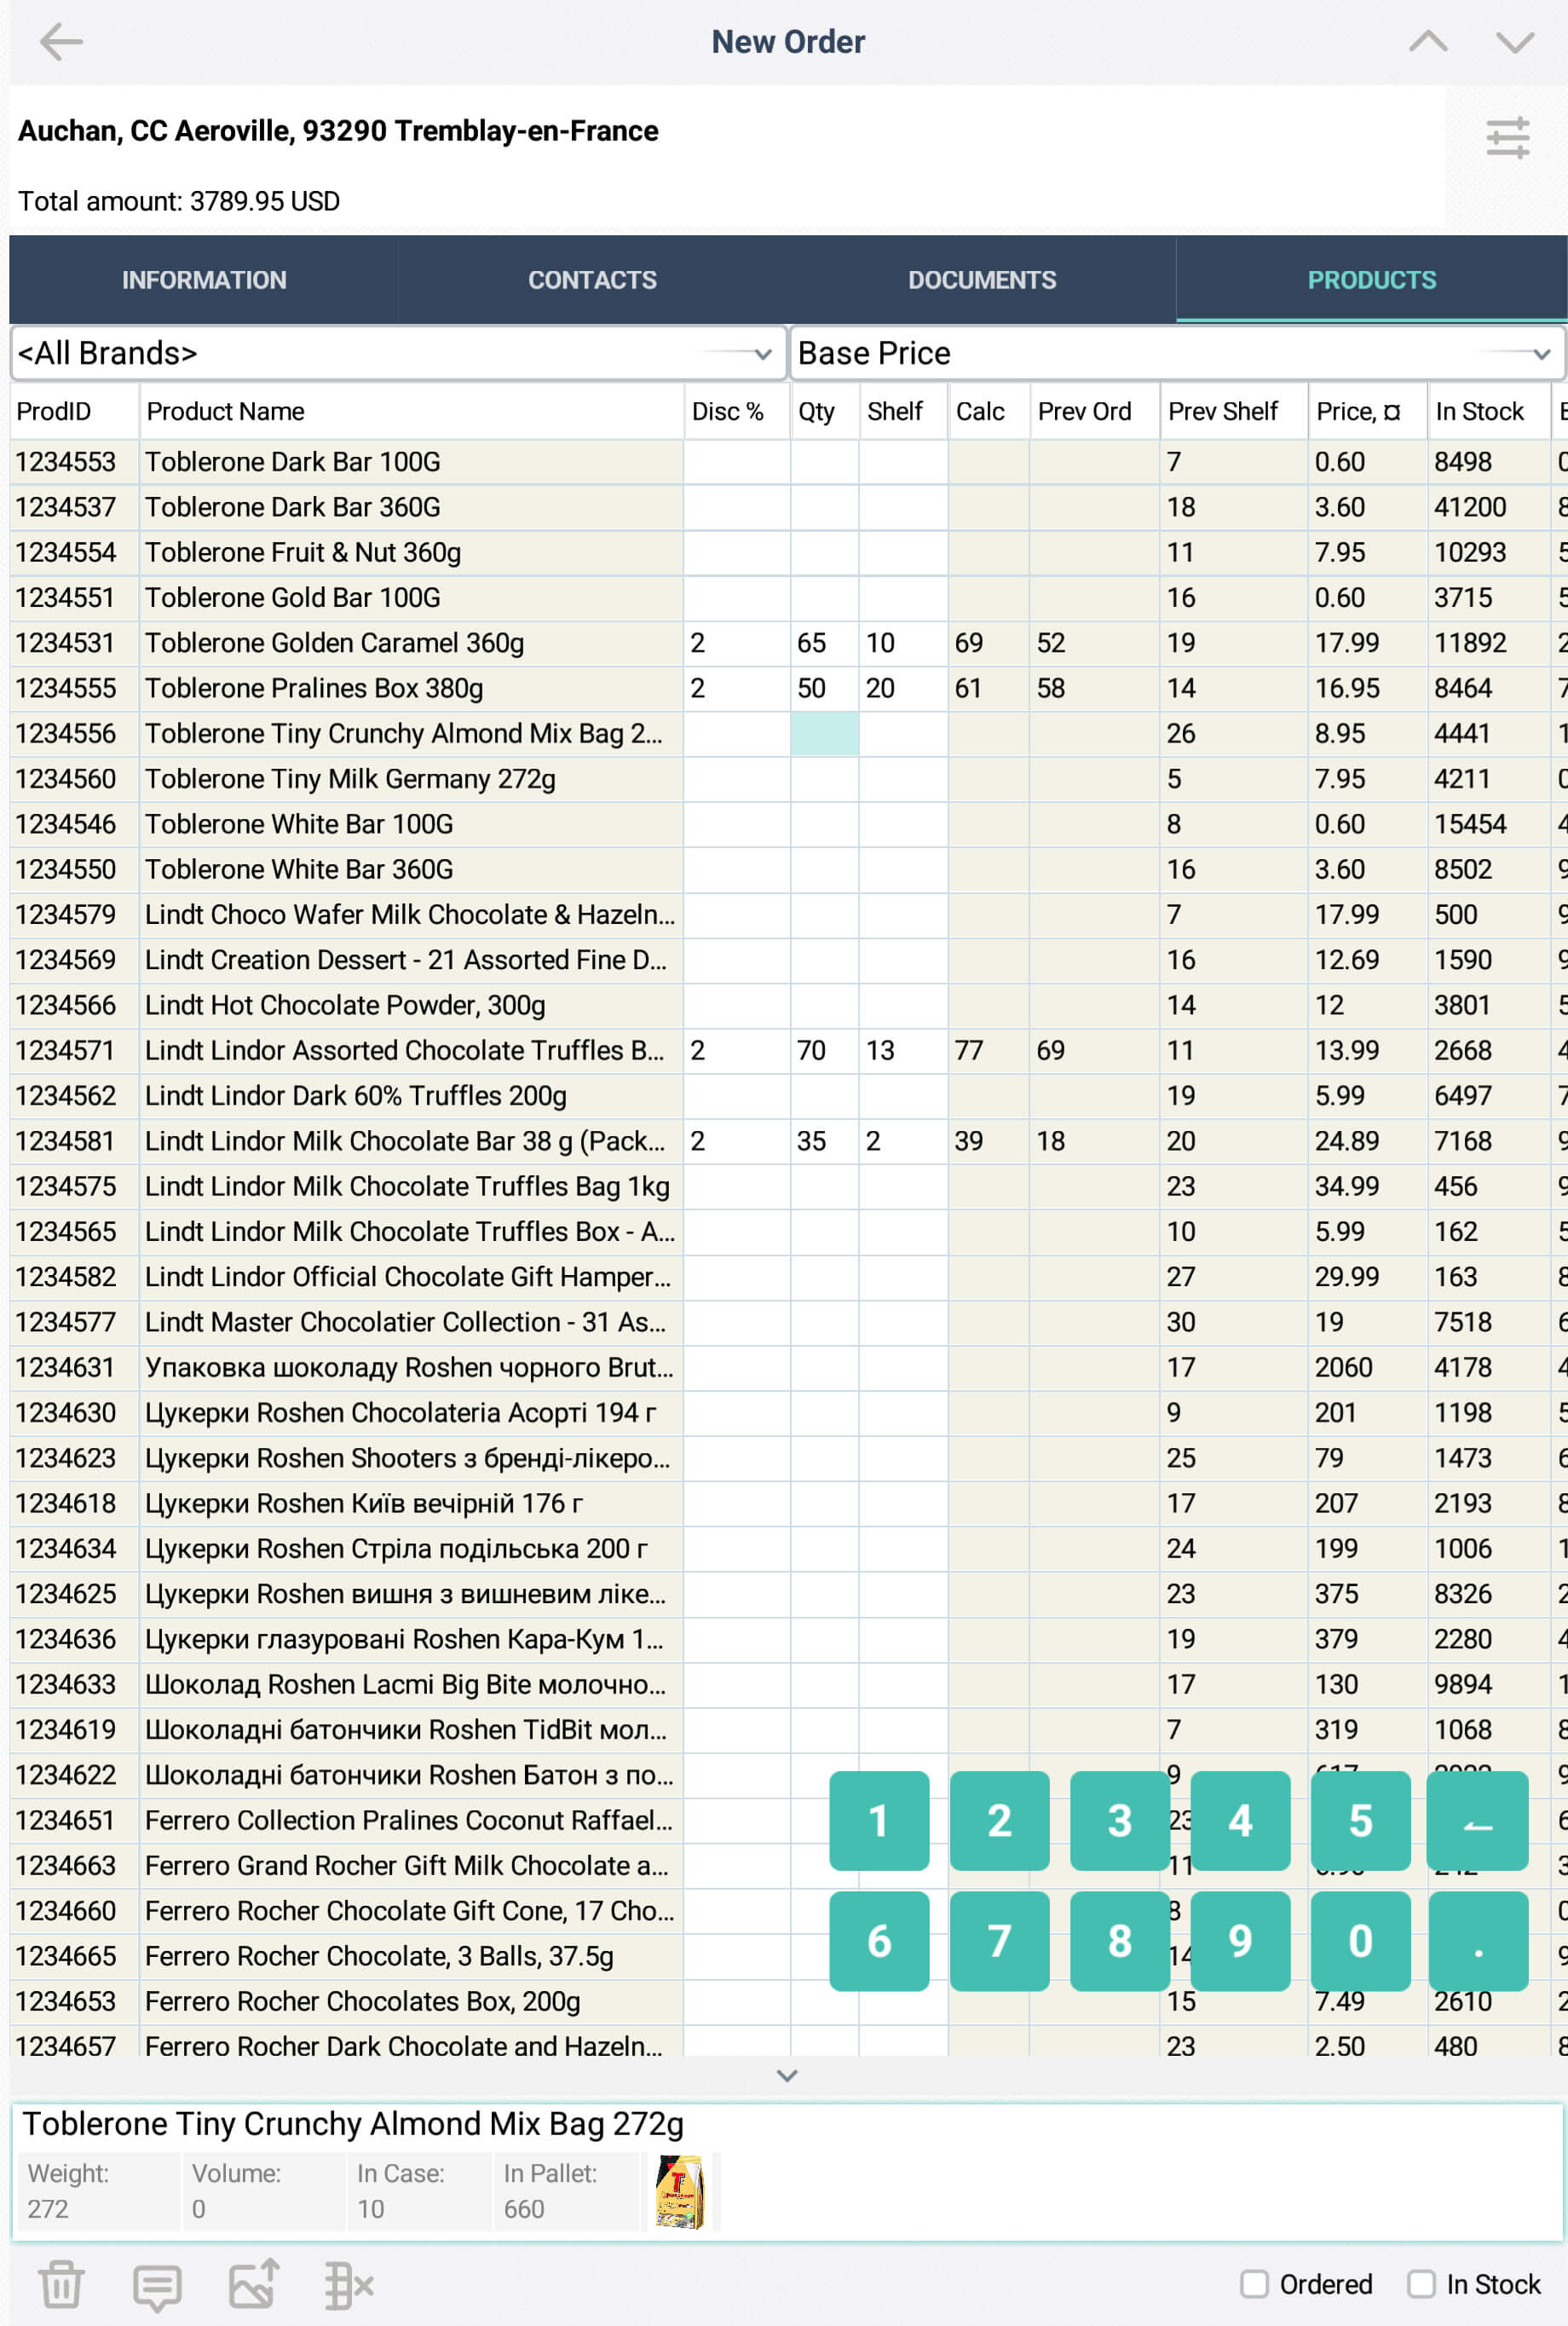Click the clear column icon

[x=349, y=2286]
